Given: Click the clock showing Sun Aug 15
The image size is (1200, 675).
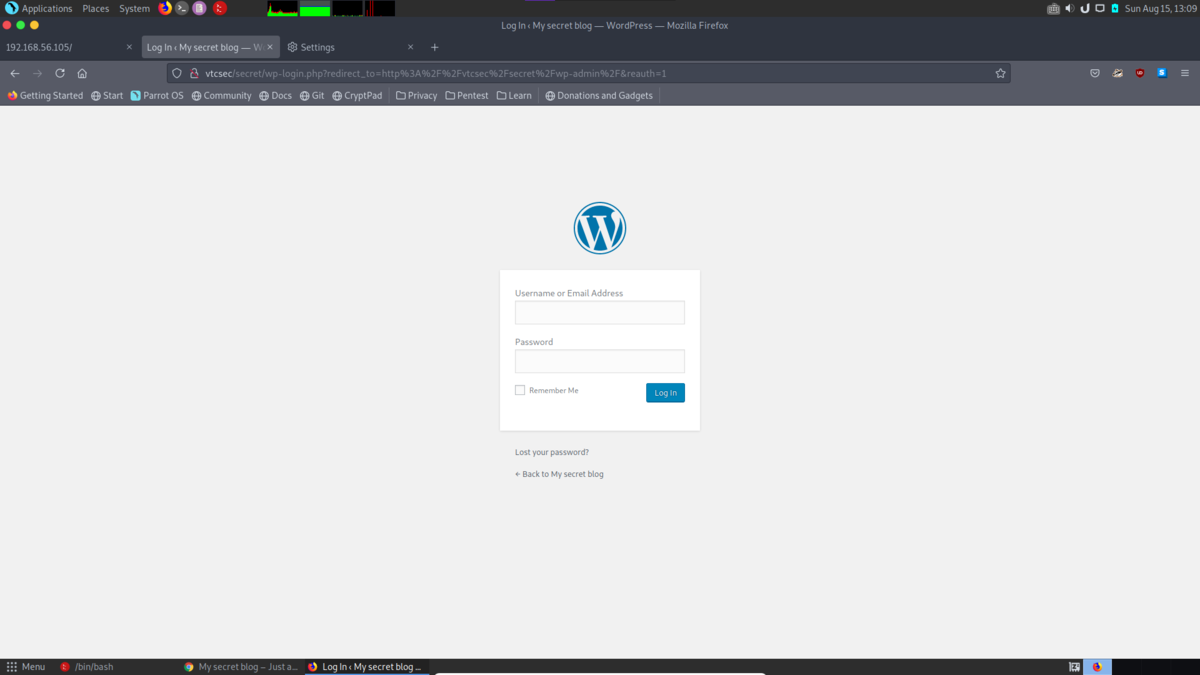Looking at the screenshot, I should pyautogui.click(x=1160, y=8).
